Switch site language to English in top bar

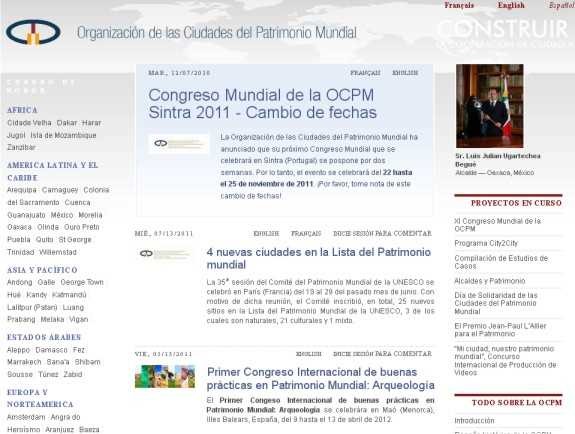coord(511,5)
